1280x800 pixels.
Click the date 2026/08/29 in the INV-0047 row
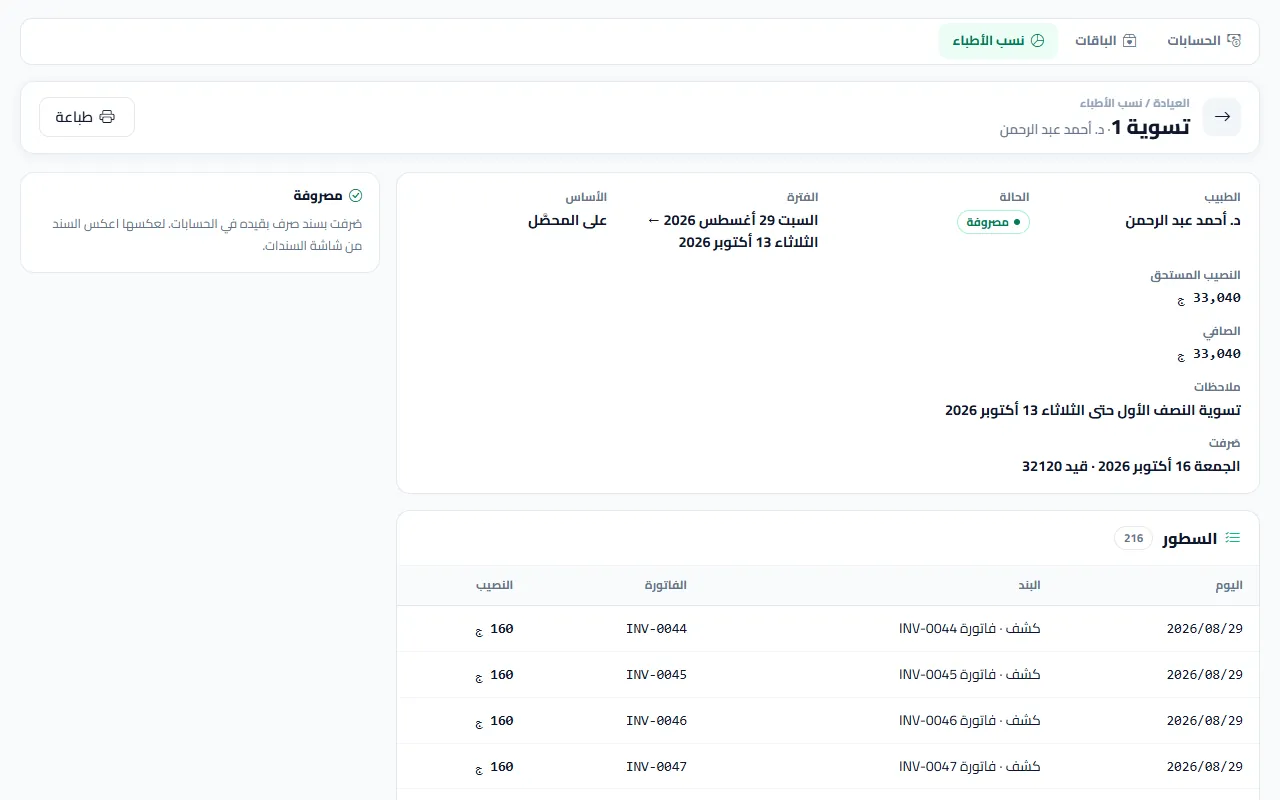point(1205,767)
